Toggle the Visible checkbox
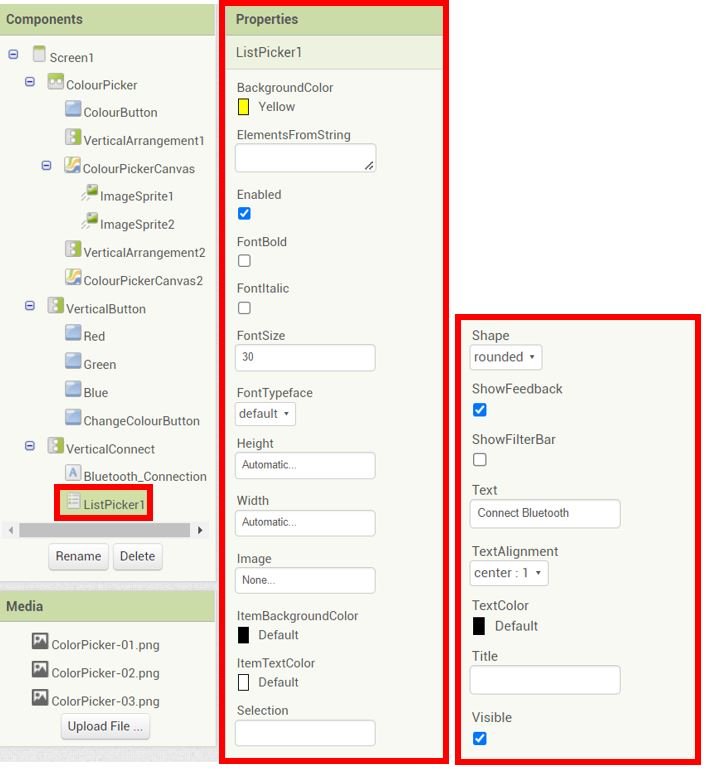This screenshot has height=769, width=708. pos(480,739)
